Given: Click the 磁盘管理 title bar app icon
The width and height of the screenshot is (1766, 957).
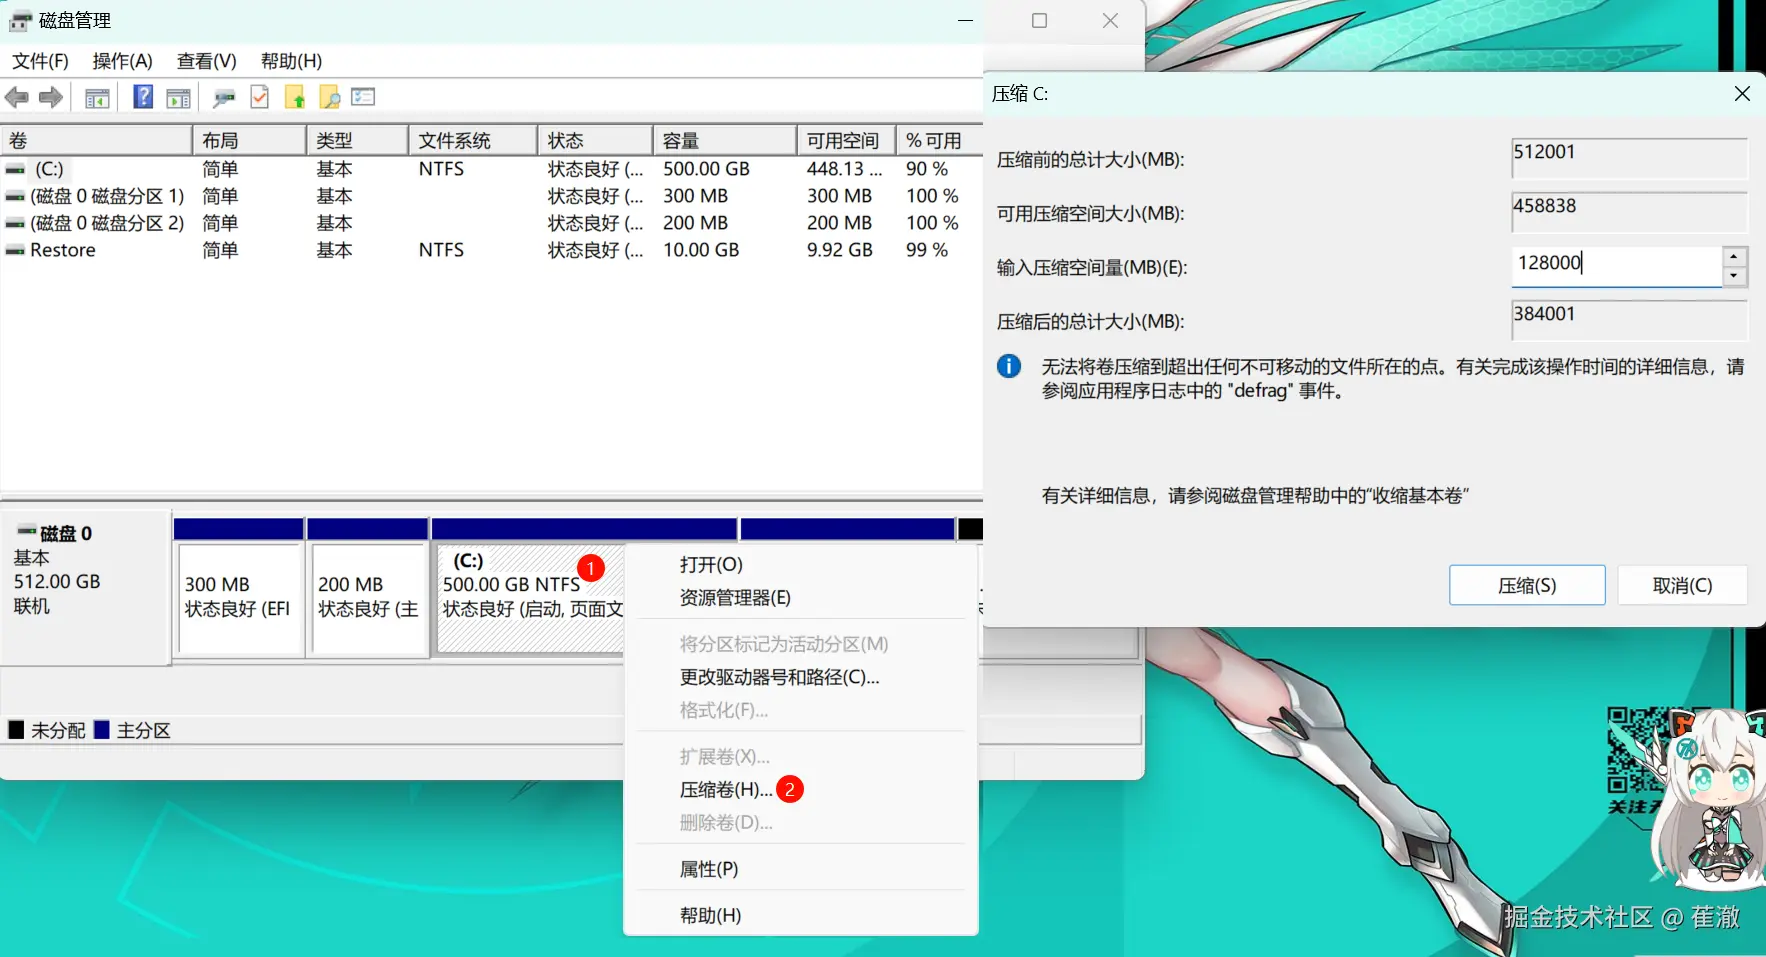Looking at the screenshot, I should pos(20,21).
